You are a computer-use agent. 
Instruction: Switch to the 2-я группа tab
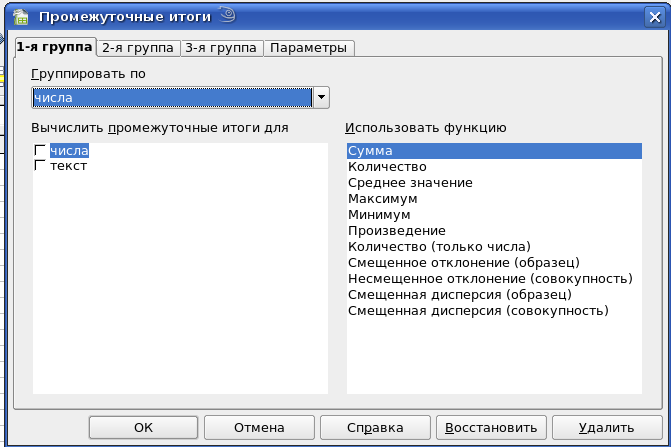coord(138,48)
